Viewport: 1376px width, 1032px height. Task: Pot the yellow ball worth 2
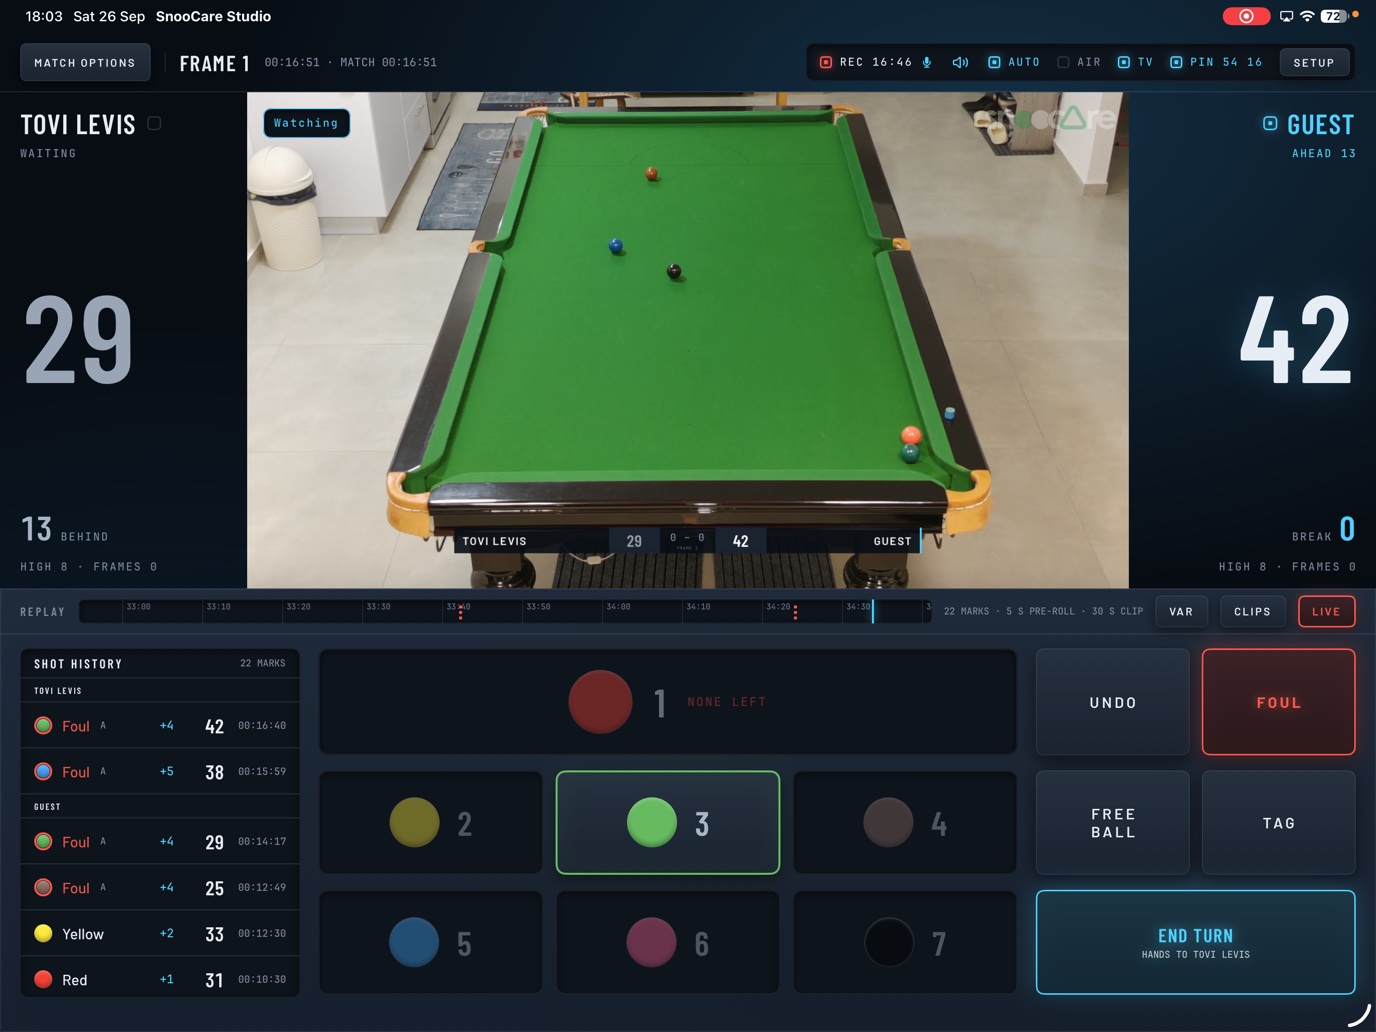coord(431,823)
